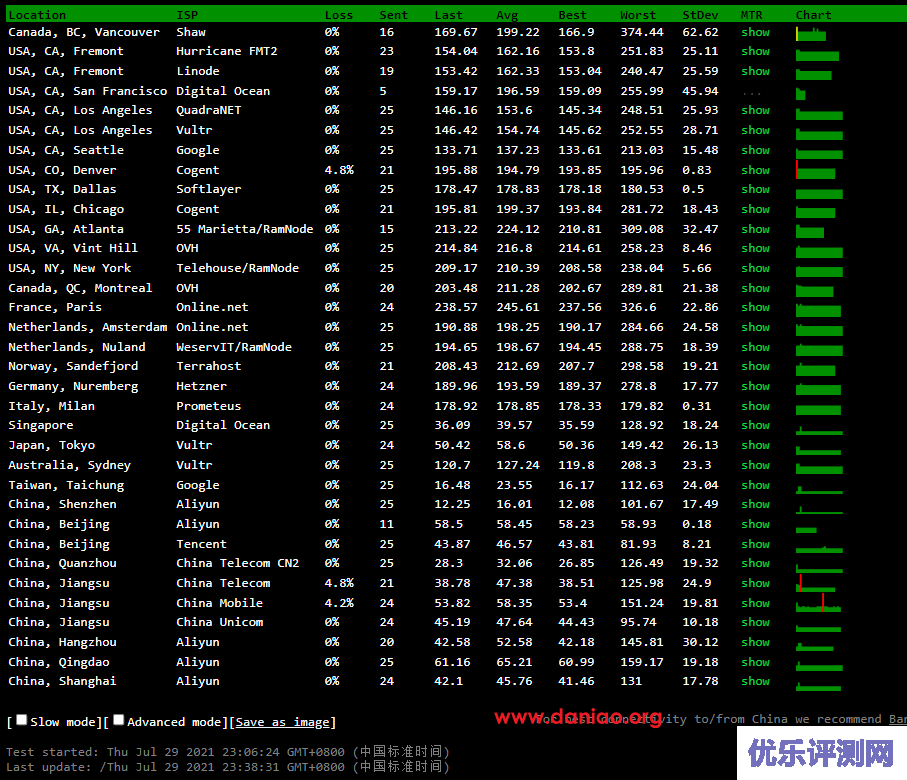Show MTR for Atlanta RamNode row

(755, 229)
